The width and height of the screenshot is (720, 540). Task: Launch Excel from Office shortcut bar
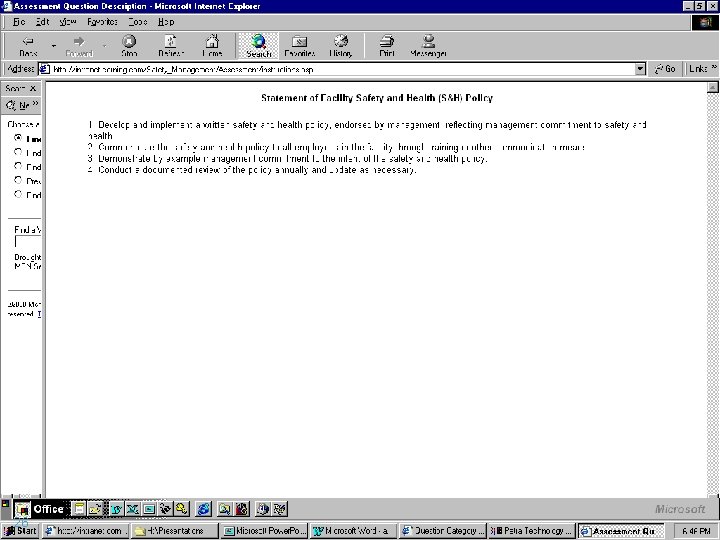click(x=133, y=509)
